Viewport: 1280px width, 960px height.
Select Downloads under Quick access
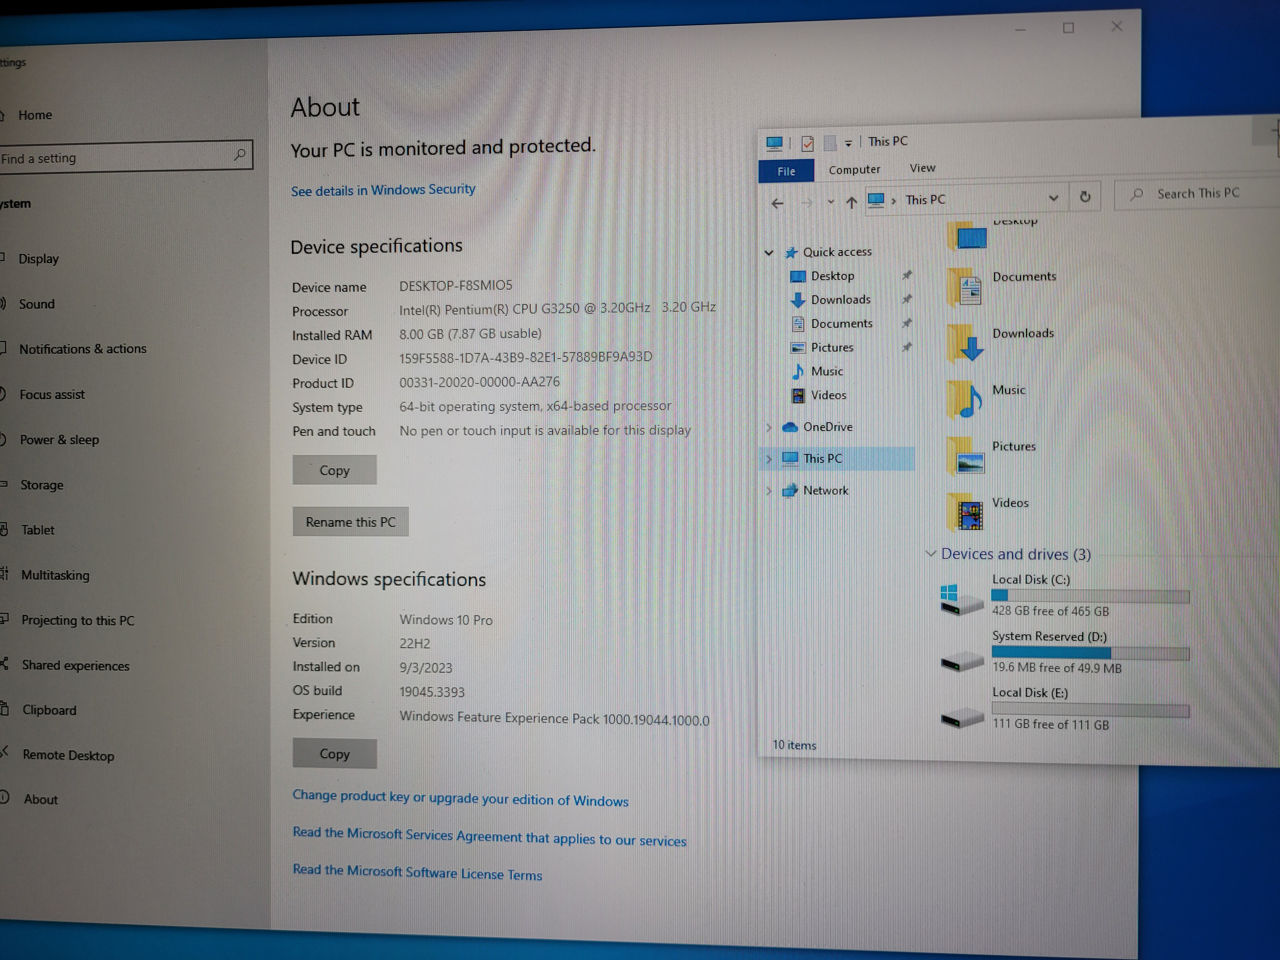(x=840, y=300)
